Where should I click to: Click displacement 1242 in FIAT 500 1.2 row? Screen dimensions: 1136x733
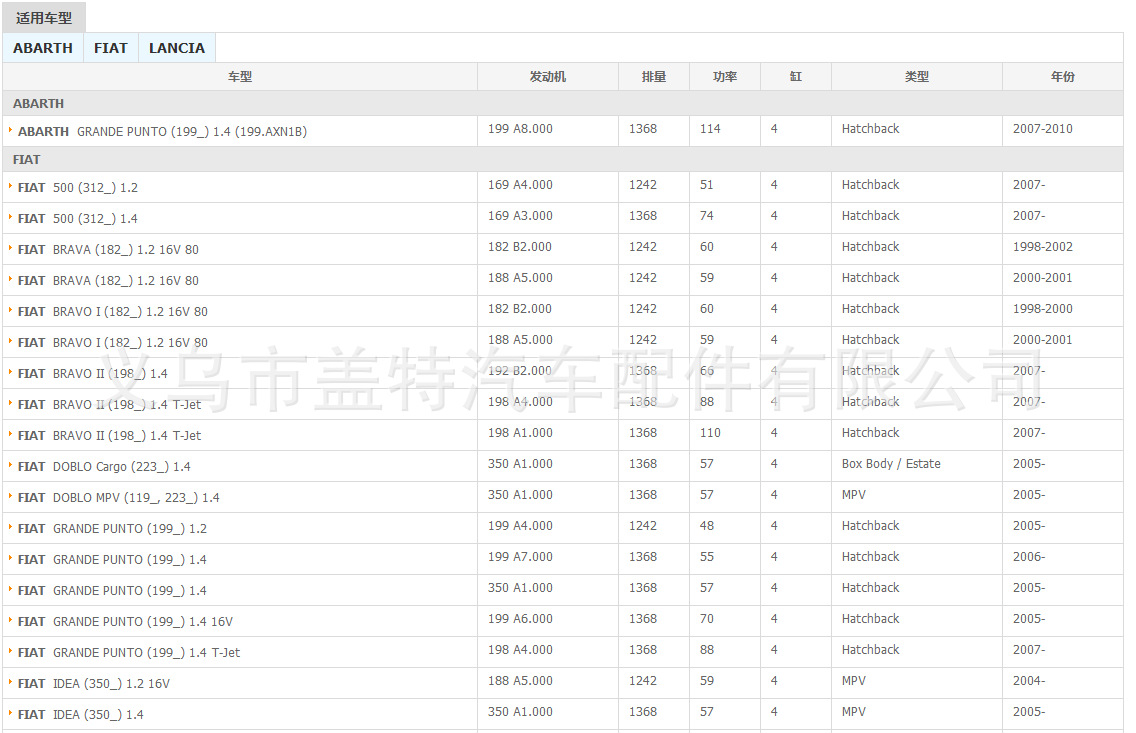[x=643, y=185]
